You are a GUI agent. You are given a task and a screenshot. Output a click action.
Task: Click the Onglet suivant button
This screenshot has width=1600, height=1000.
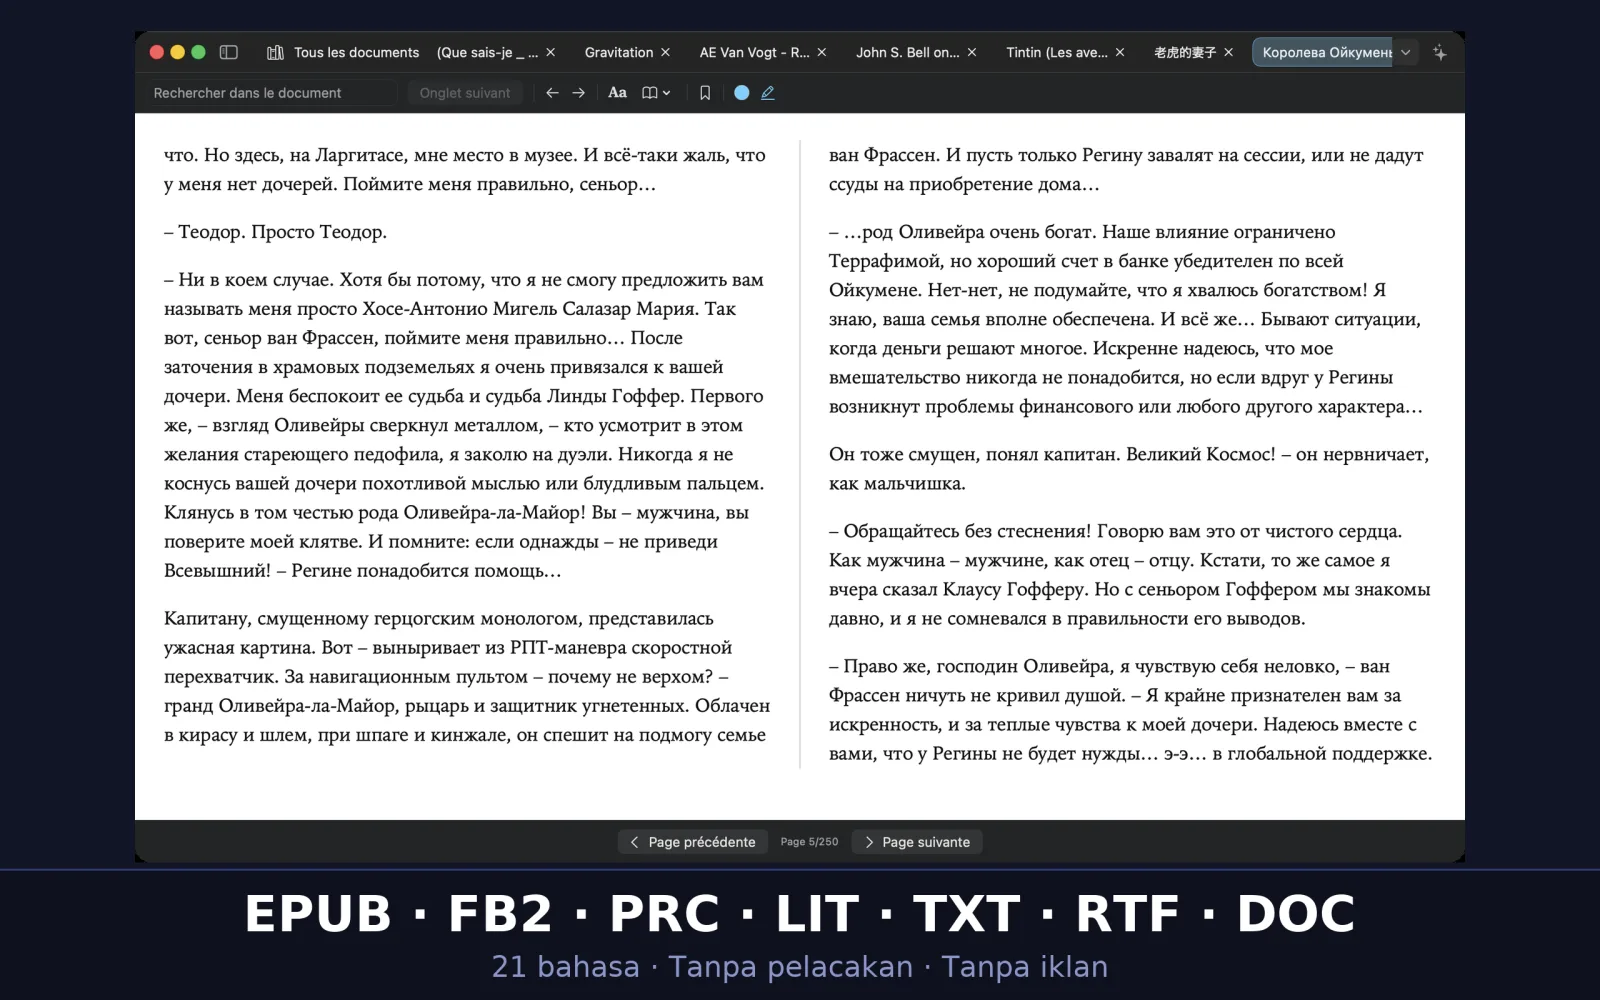tap(465, 93)
